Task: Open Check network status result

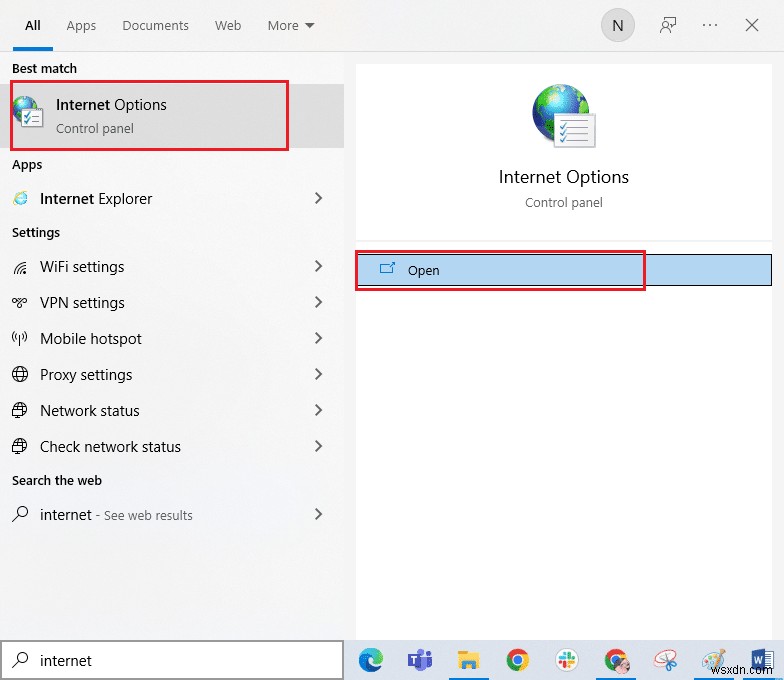Action: 172,446
